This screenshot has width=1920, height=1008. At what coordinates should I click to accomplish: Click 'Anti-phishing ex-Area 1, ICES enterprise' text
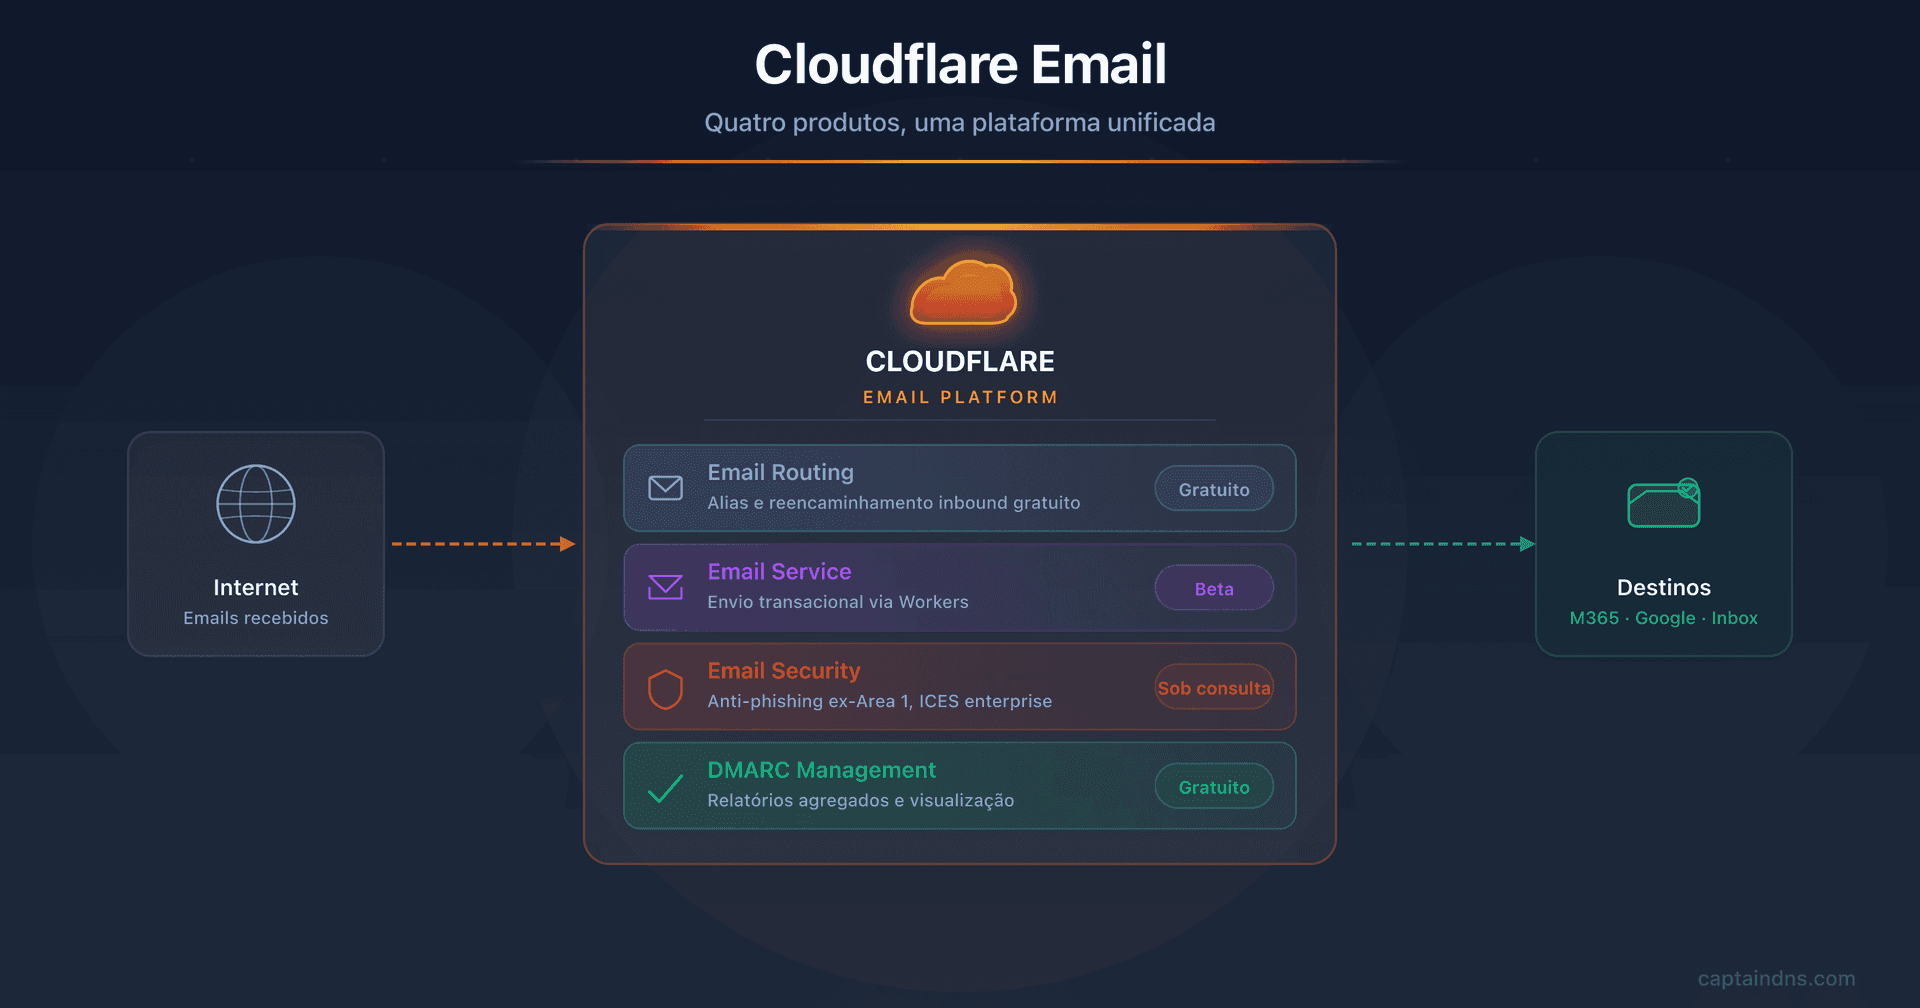click(x=880, y=701)
